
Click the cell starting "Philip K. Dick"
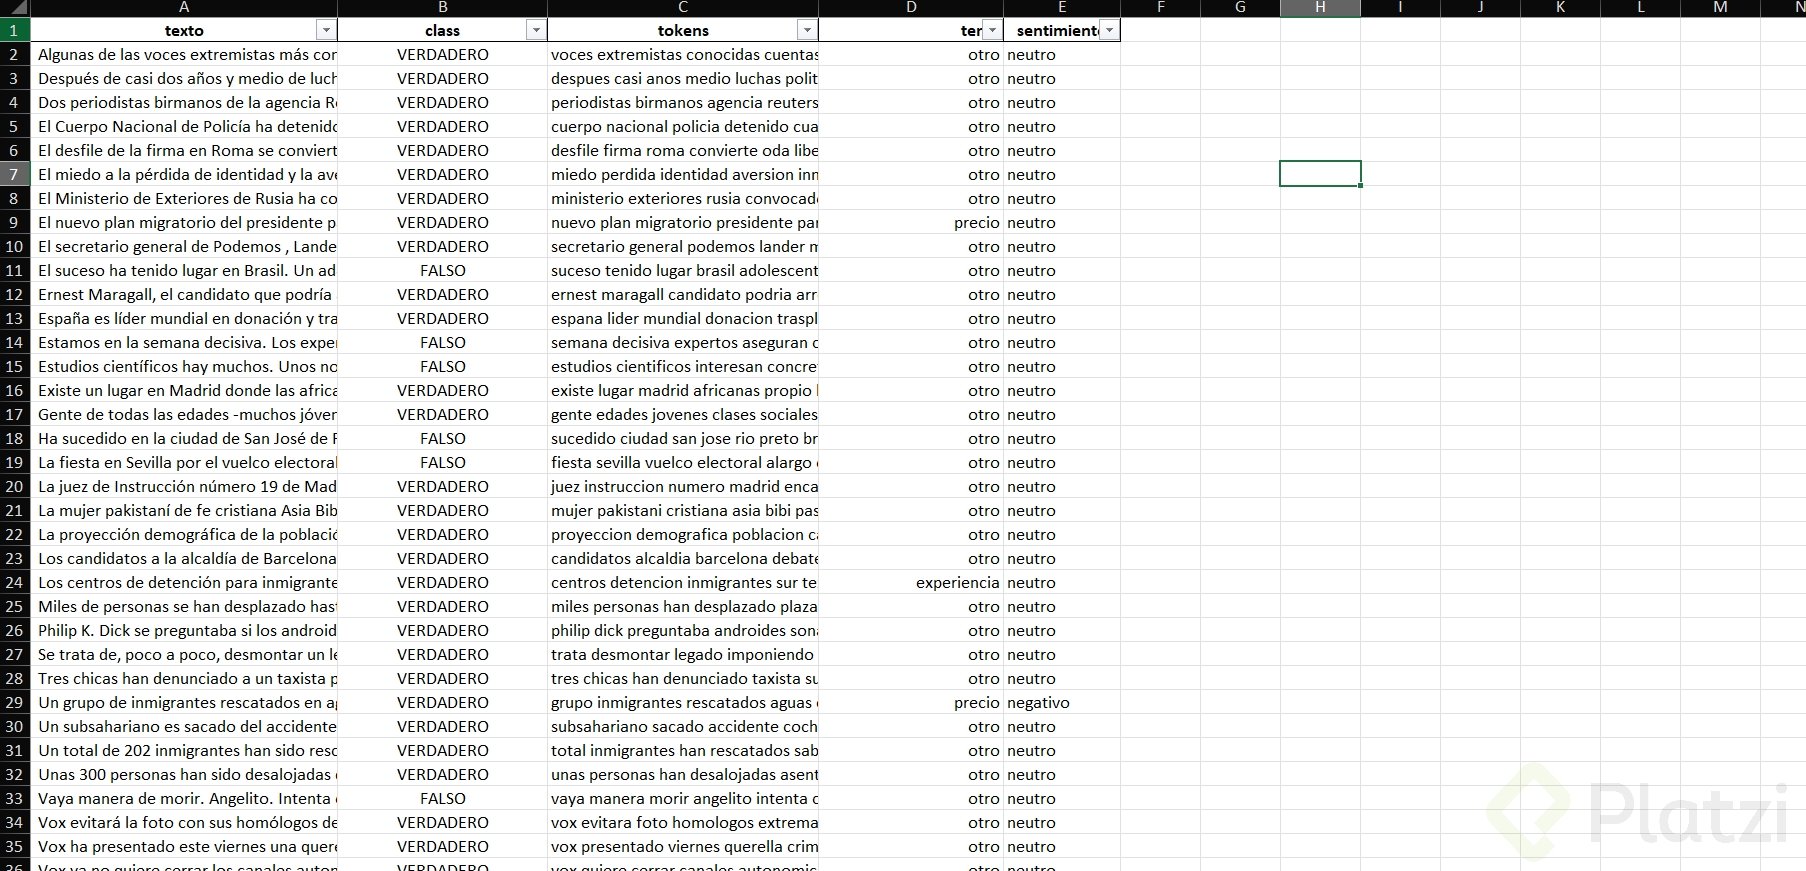tap(186, 630)
